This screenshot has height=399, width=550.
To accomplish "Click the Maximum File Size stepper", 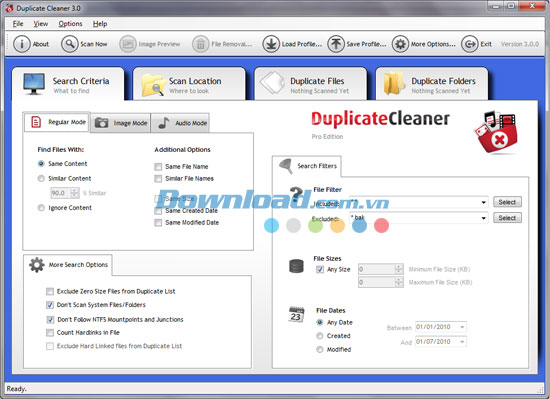I will click(x=398, y=282).
